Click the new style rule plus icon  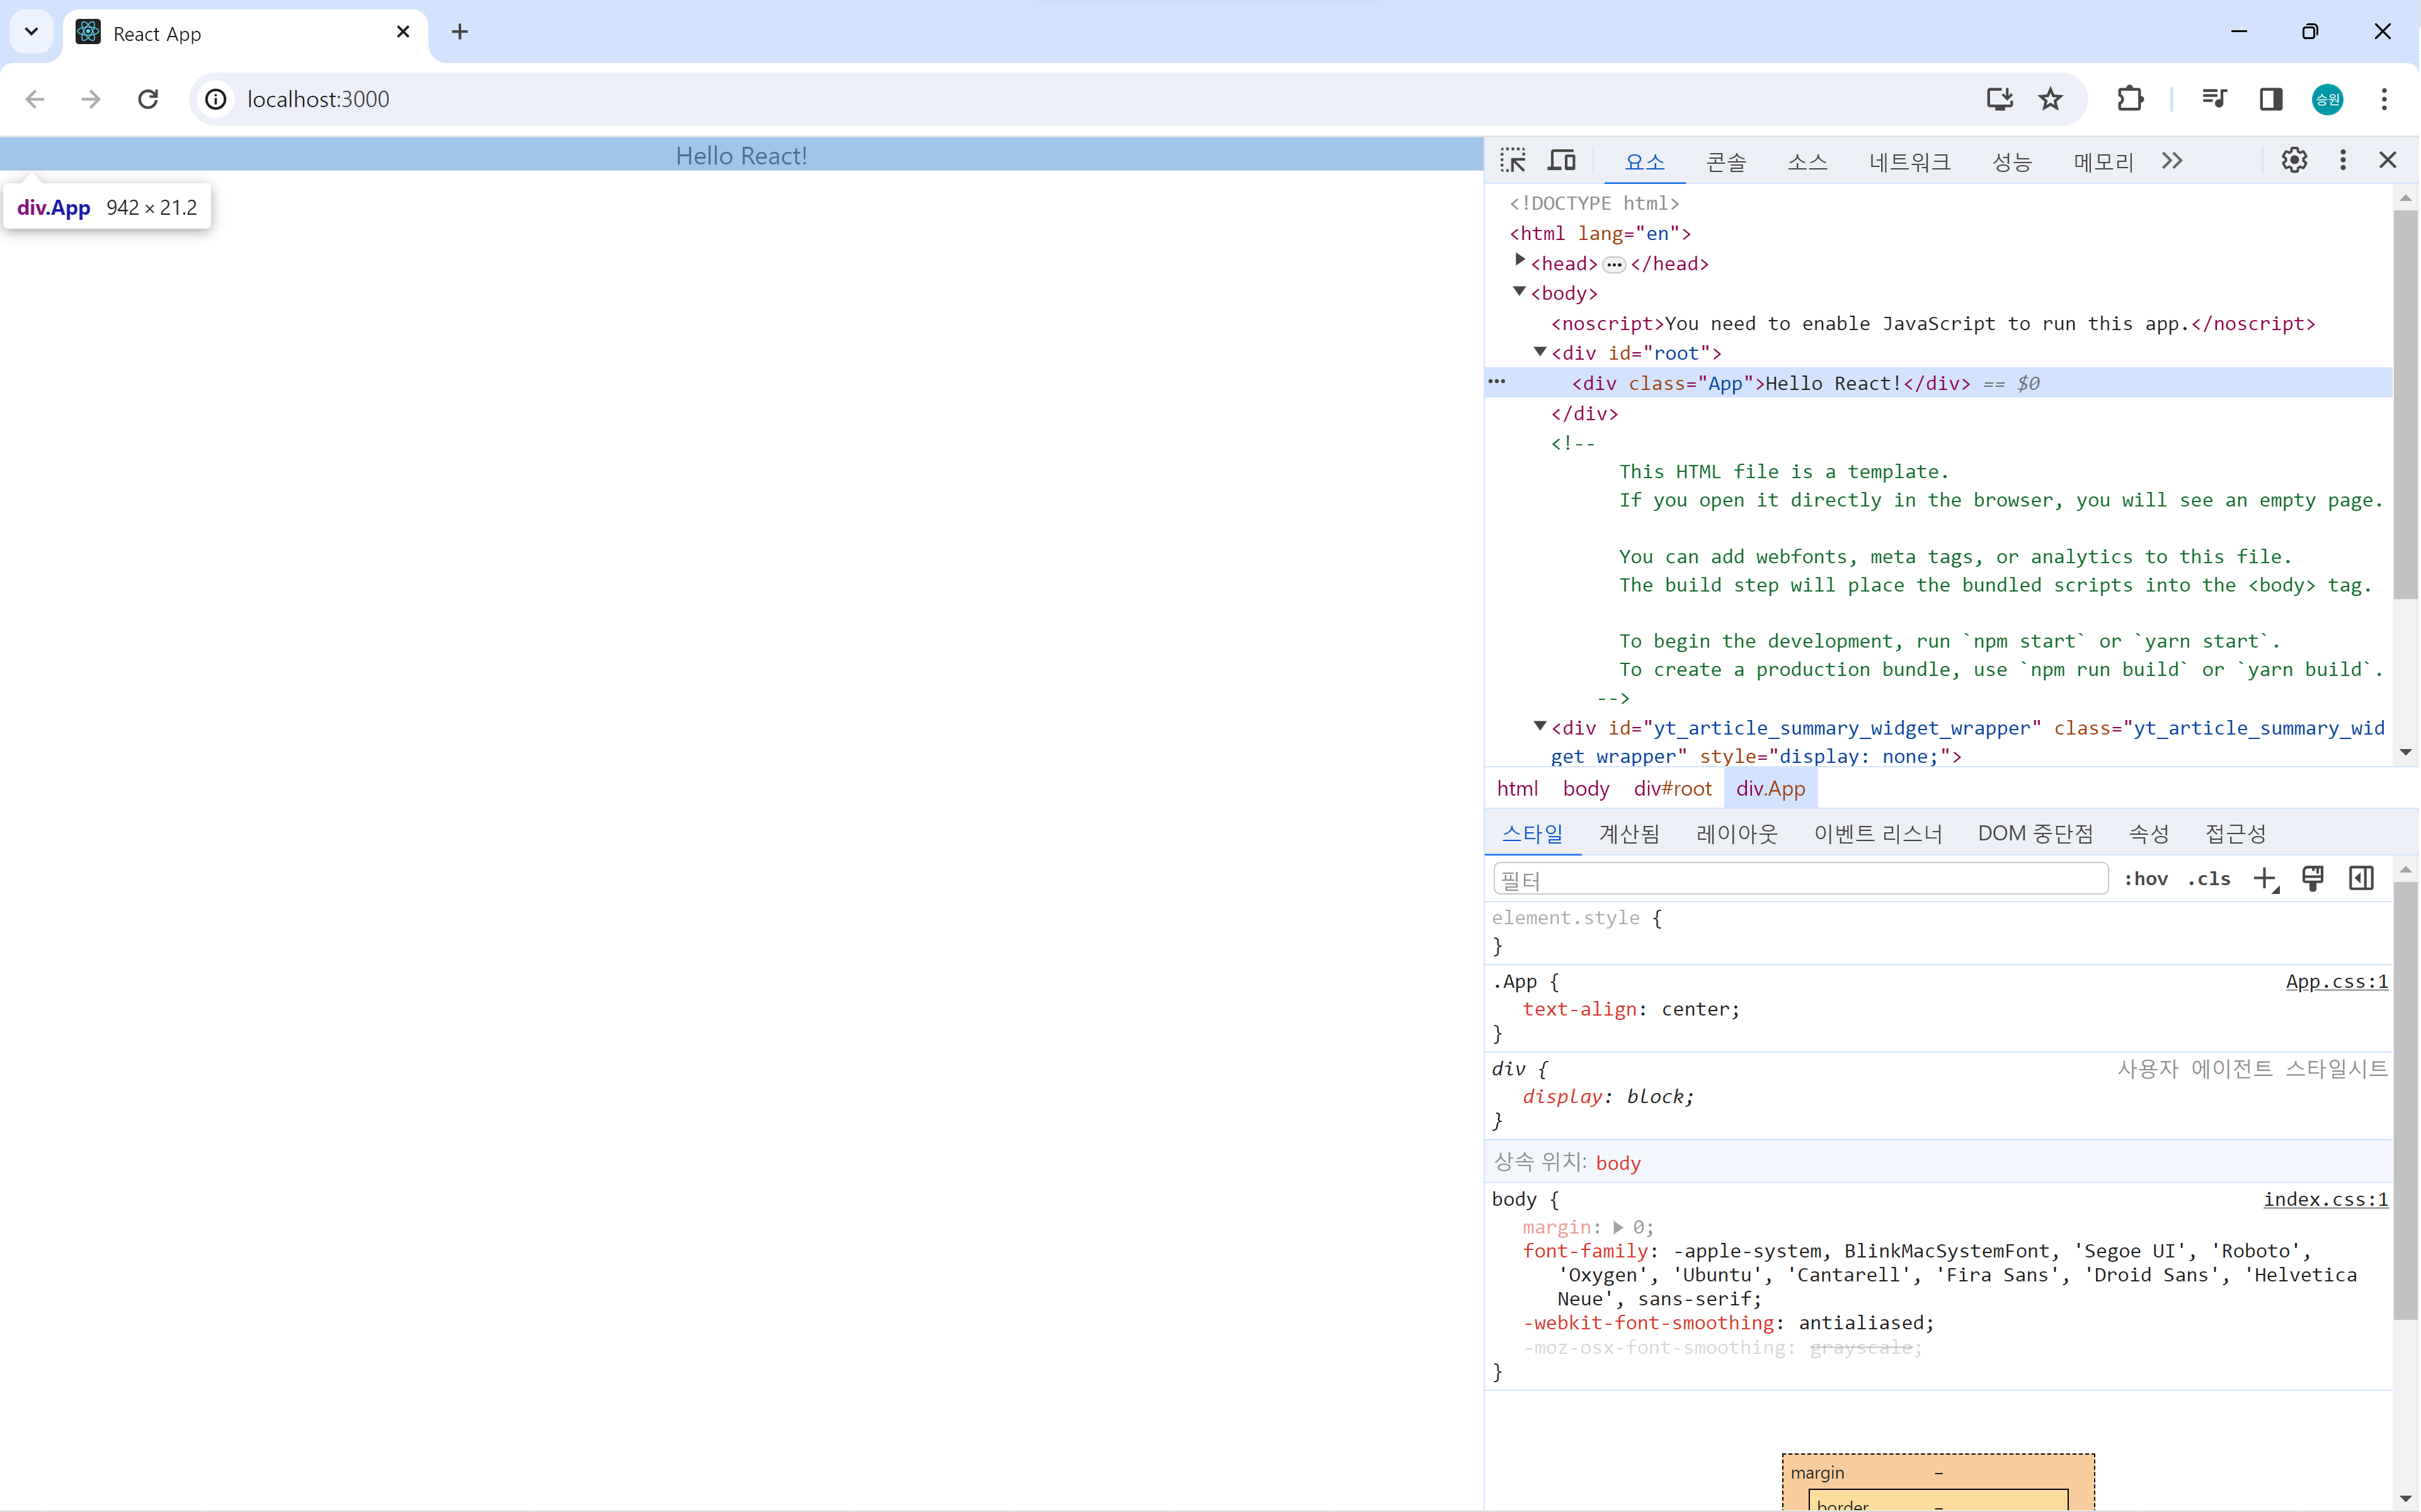pyautogui.click(x=2265, y=879)
